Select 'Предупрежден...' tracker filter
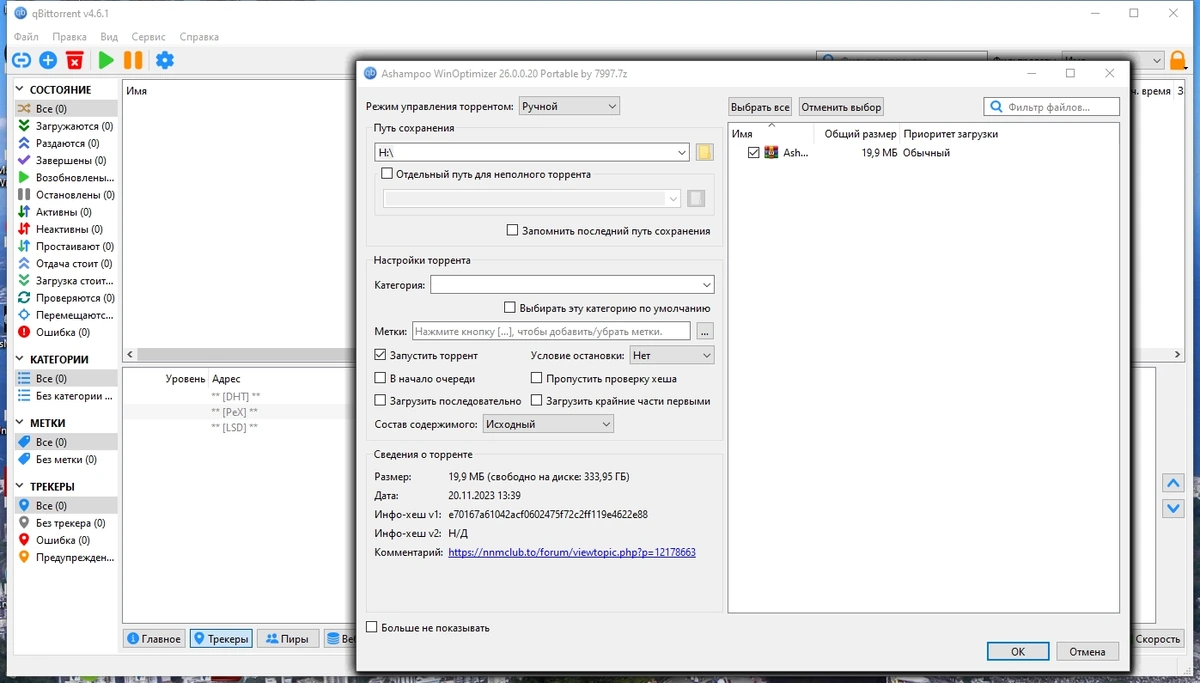The width and height of the screenshot is (1200, 683). pyautogui.click(x=66, y=557)
